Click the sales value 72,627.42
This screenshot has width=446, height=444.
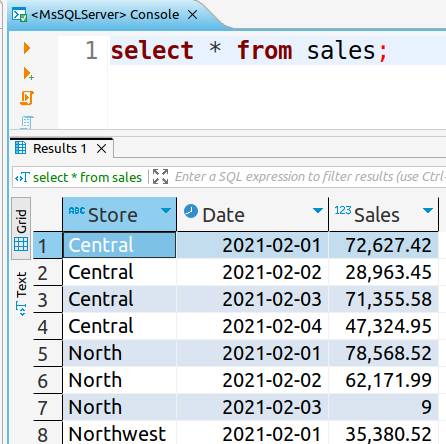coord(383,245)
